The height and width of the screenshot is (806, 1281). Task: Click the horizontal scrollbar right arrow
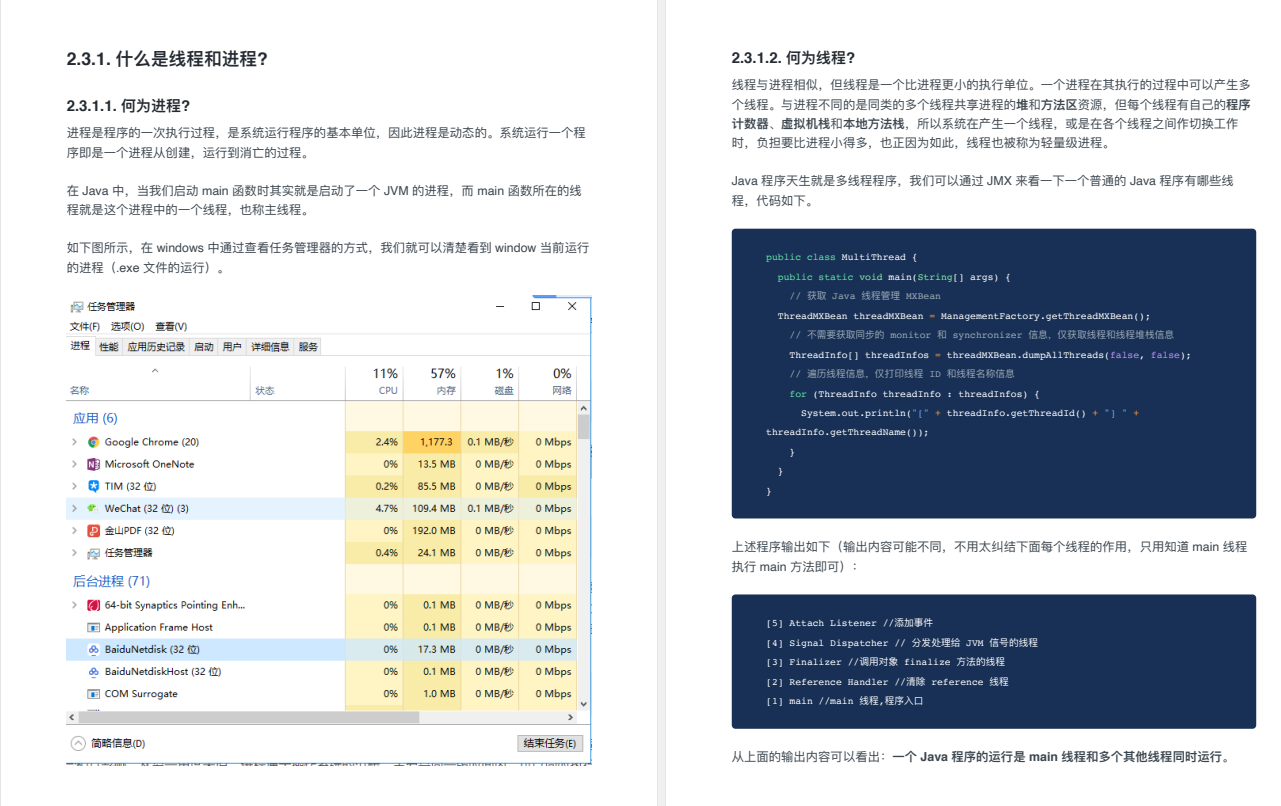pos(571,717)
